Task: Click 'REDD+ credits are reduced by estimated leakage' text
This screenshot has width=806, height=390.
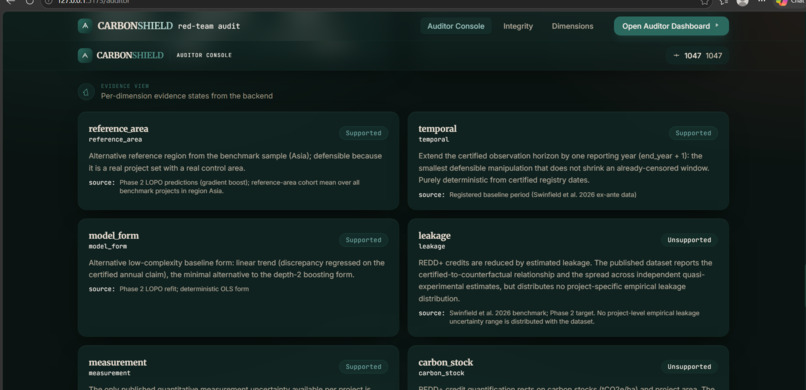Action: coord(565,281)
